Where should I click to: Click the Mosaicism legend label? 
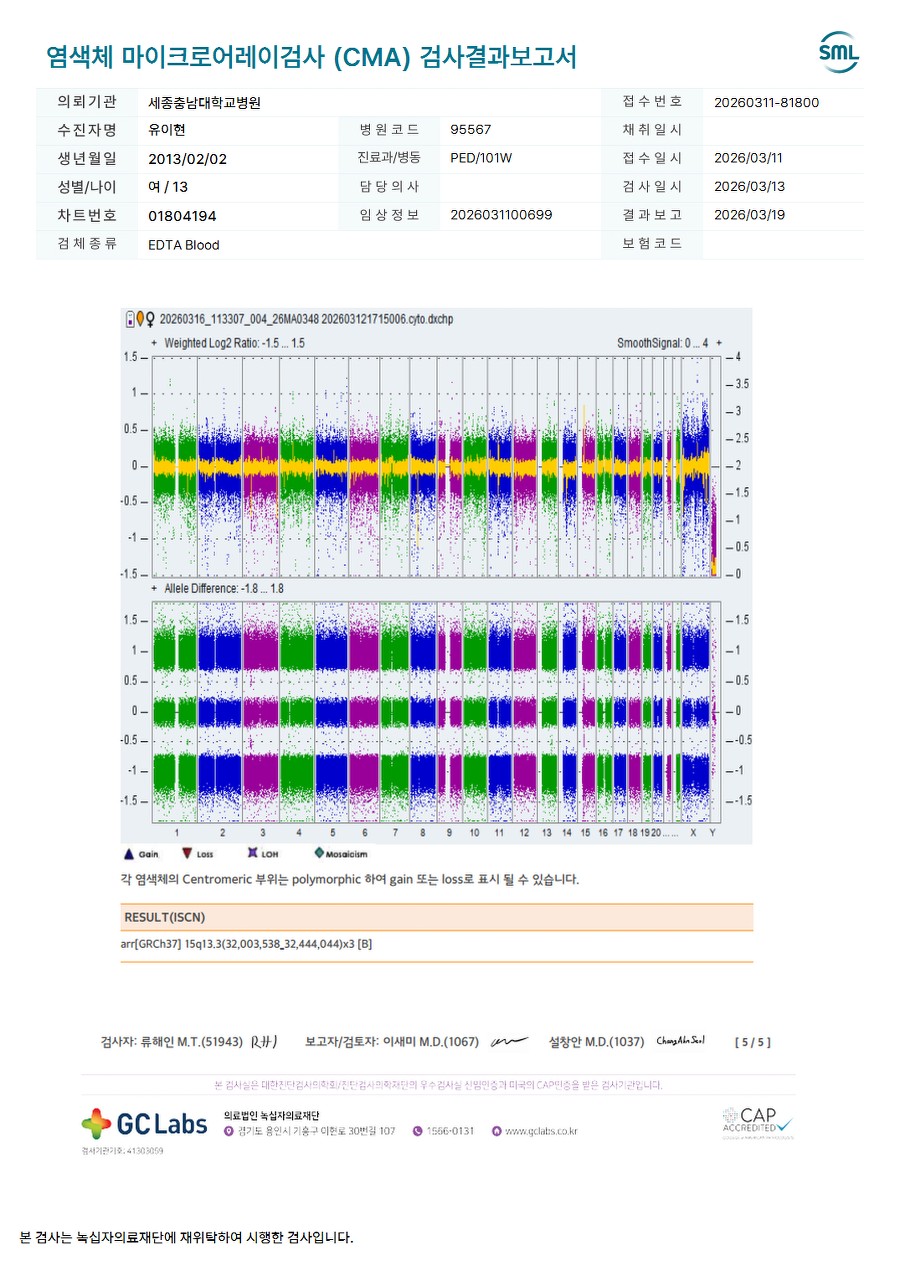[348, 854]
